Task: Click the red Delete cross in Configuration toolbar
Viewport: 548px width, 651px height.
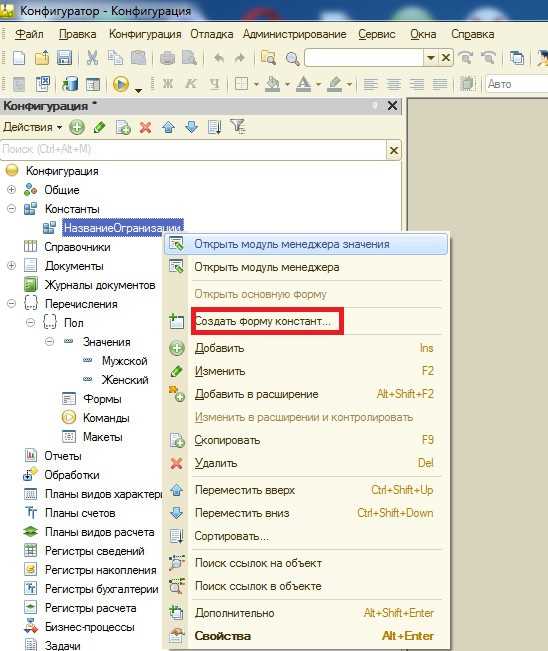Action: (x=145, y=127)
